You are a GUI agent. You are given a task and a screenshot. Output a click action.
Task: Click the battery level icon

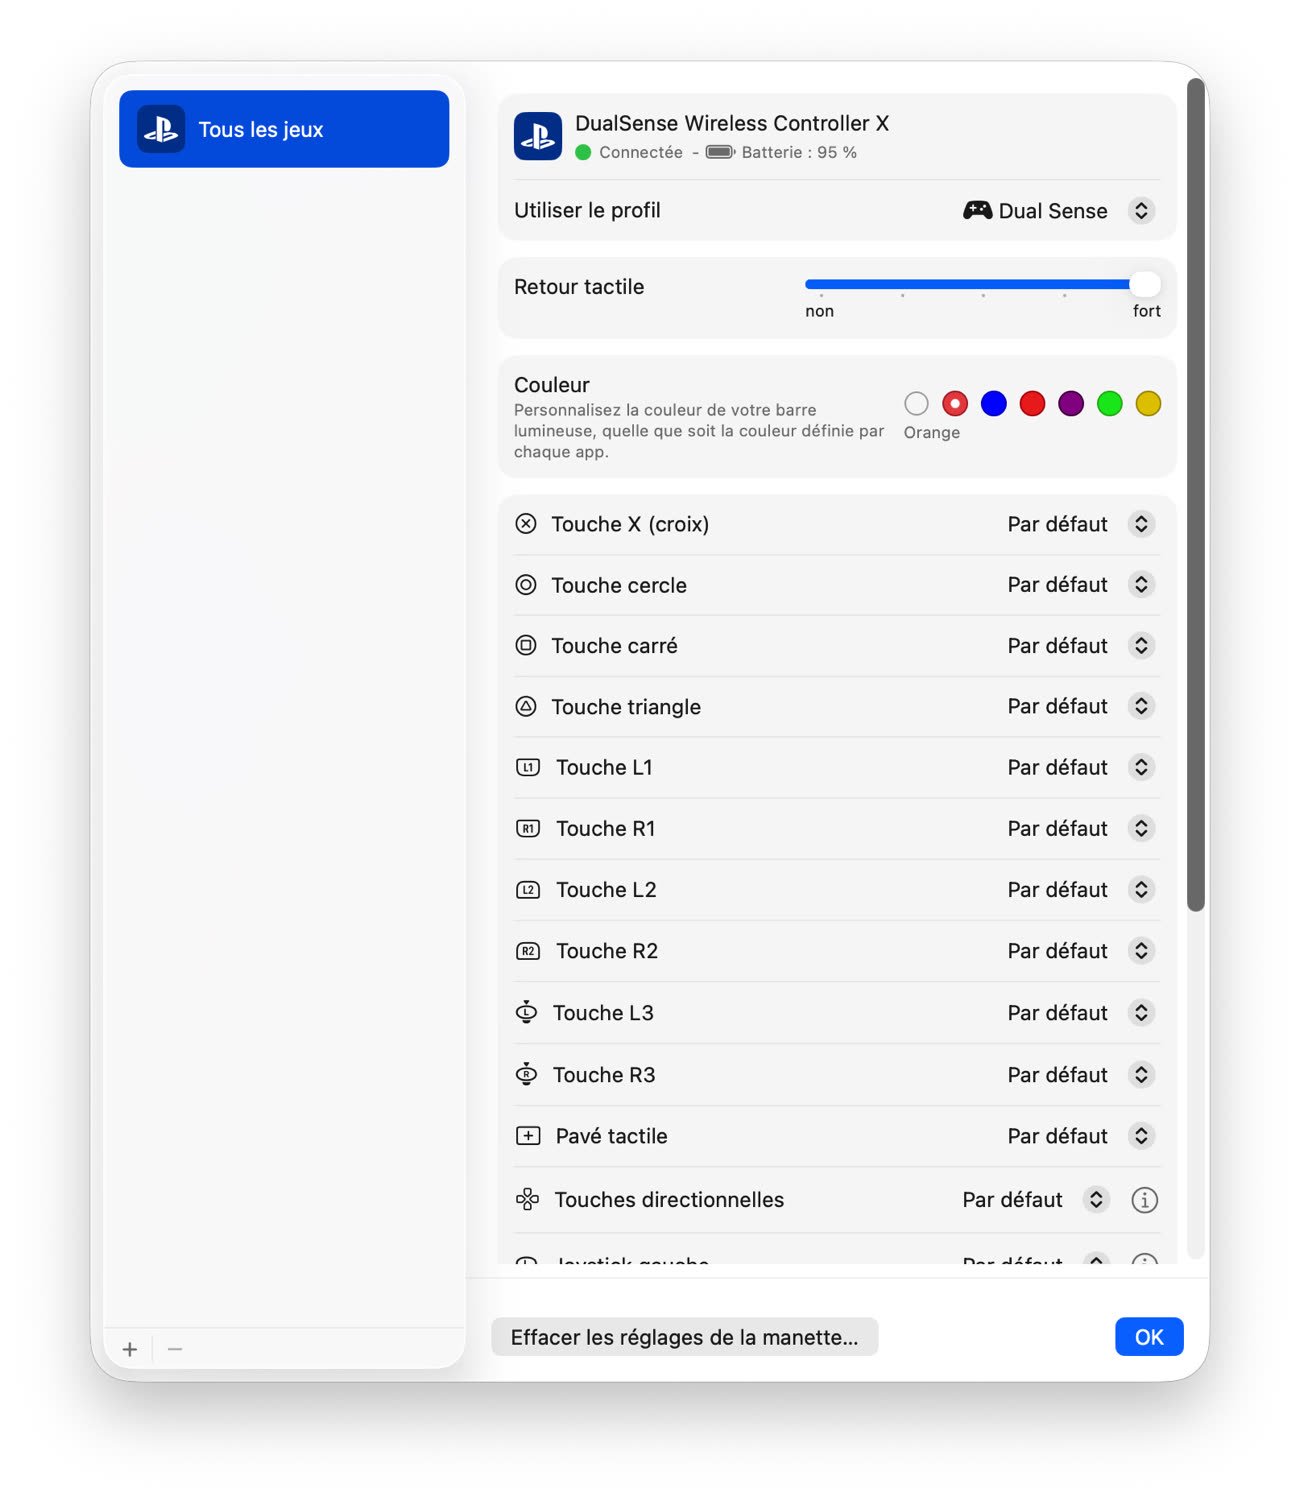720,152
